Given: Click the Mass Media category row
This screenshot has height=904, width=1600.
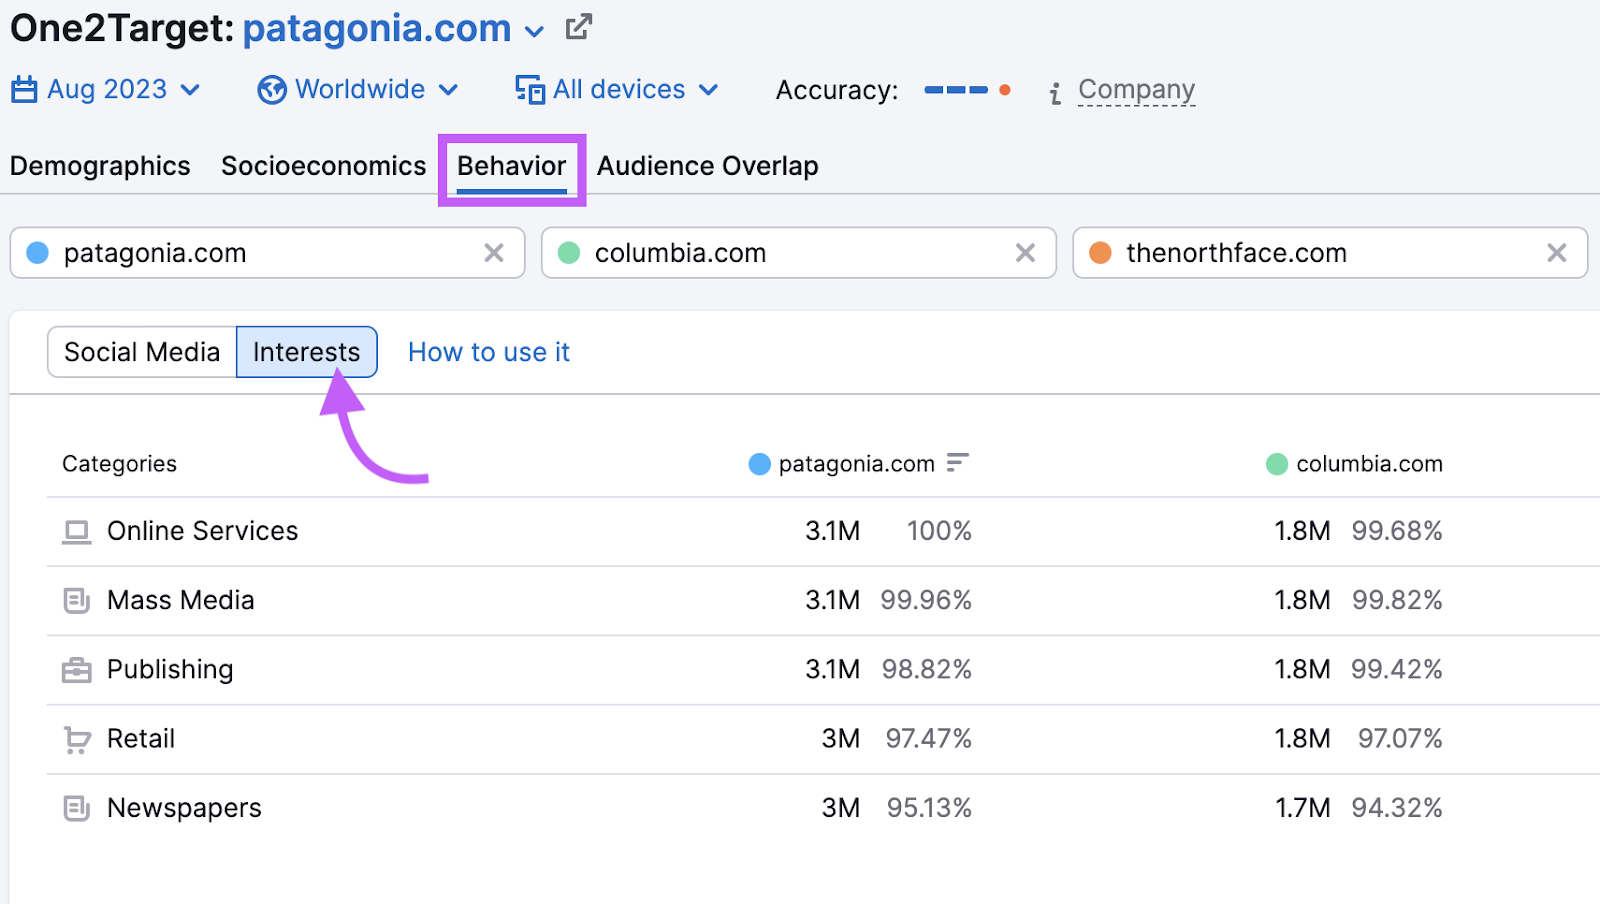Looking at the screenshot, I should (x=822, y=600).
